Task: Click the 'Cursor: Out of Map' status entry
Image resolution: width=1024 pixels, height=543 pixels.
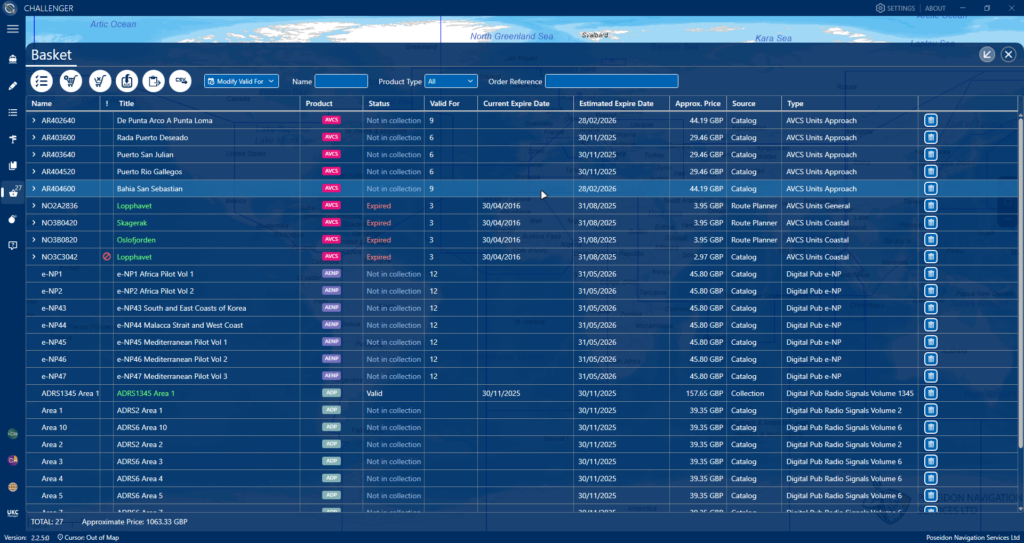Action: [x=88, y=538]
